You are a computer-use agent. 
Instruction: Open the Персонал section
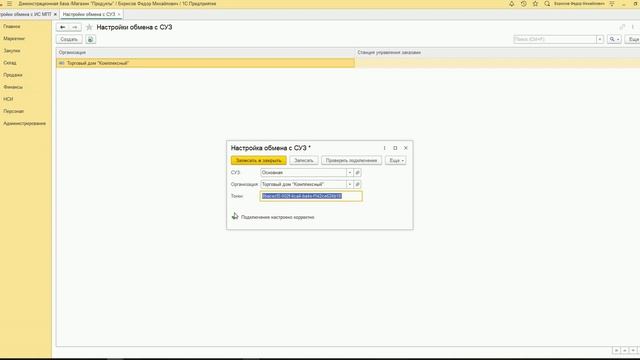point(13,111)
